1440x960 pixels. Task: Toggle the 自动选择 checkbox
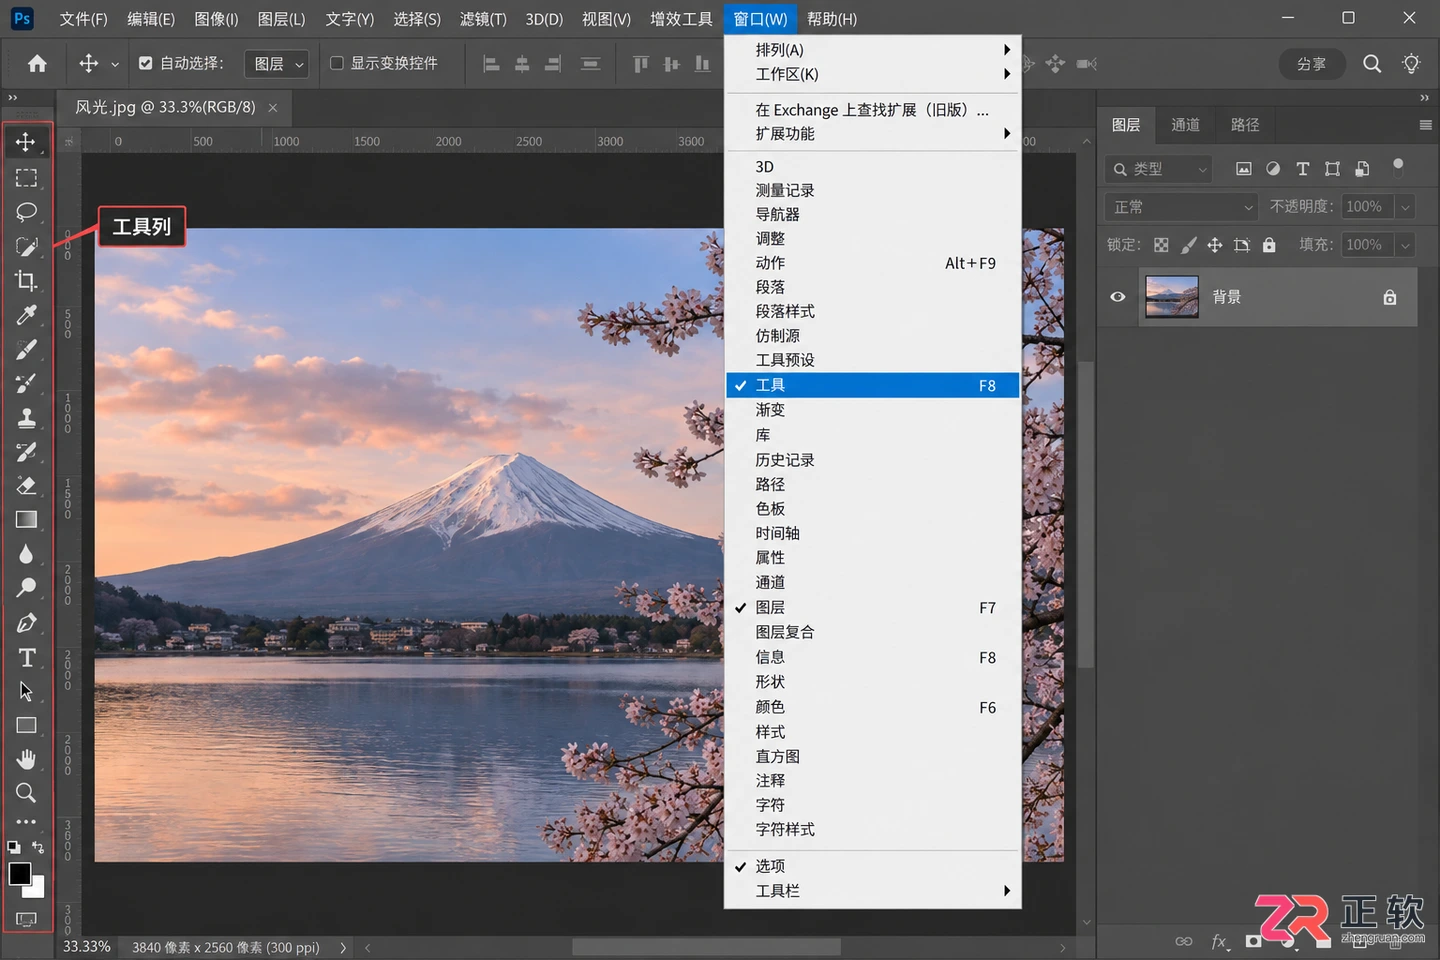click(146, 63)
